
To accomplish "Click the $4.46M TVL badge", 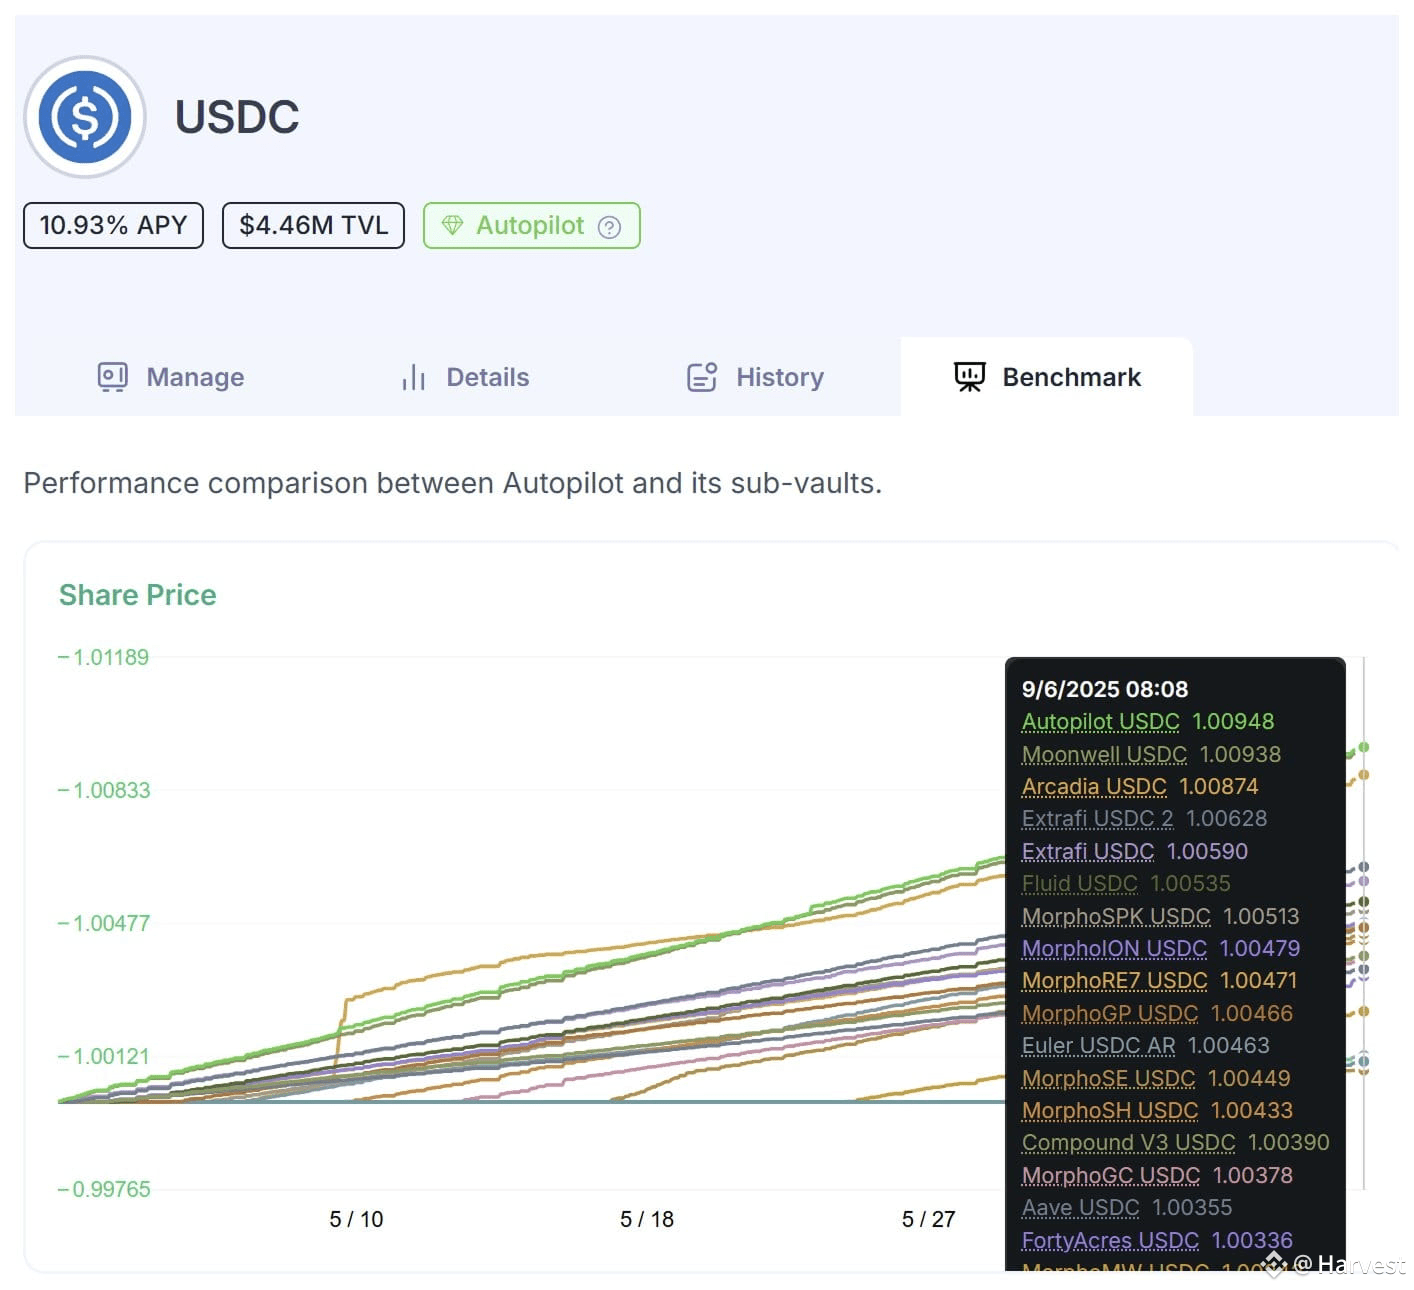I will [x=313, y=225].
